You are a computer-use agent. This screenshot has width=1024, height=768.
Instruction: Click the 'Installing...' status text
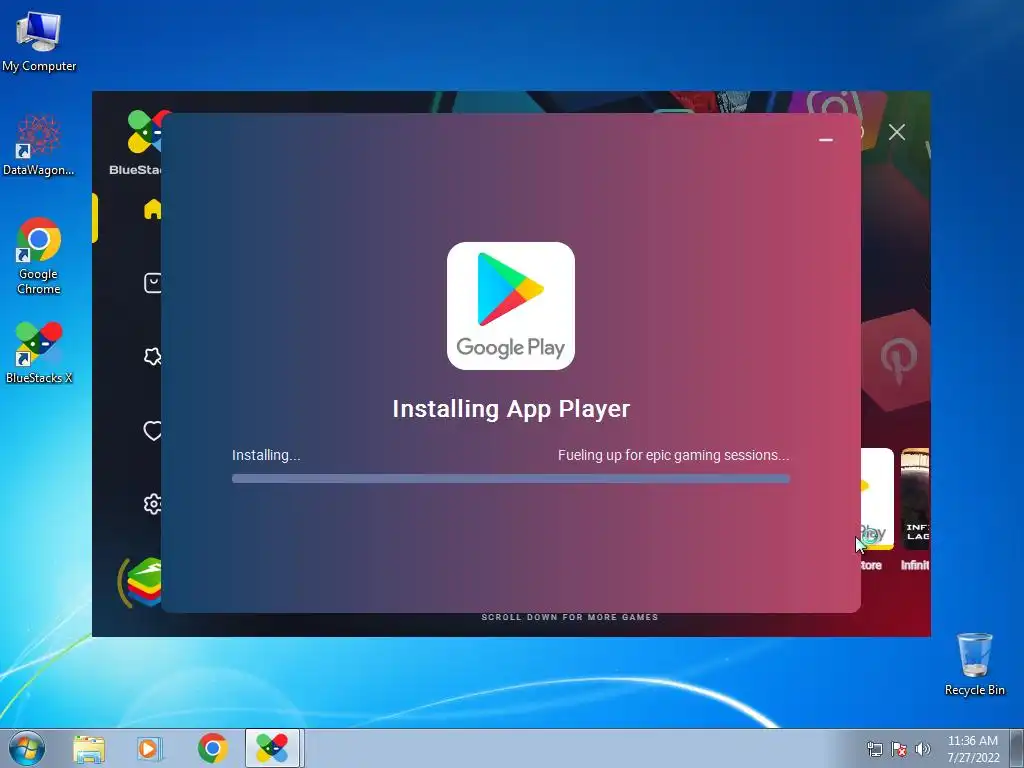(x=266, y=455)
